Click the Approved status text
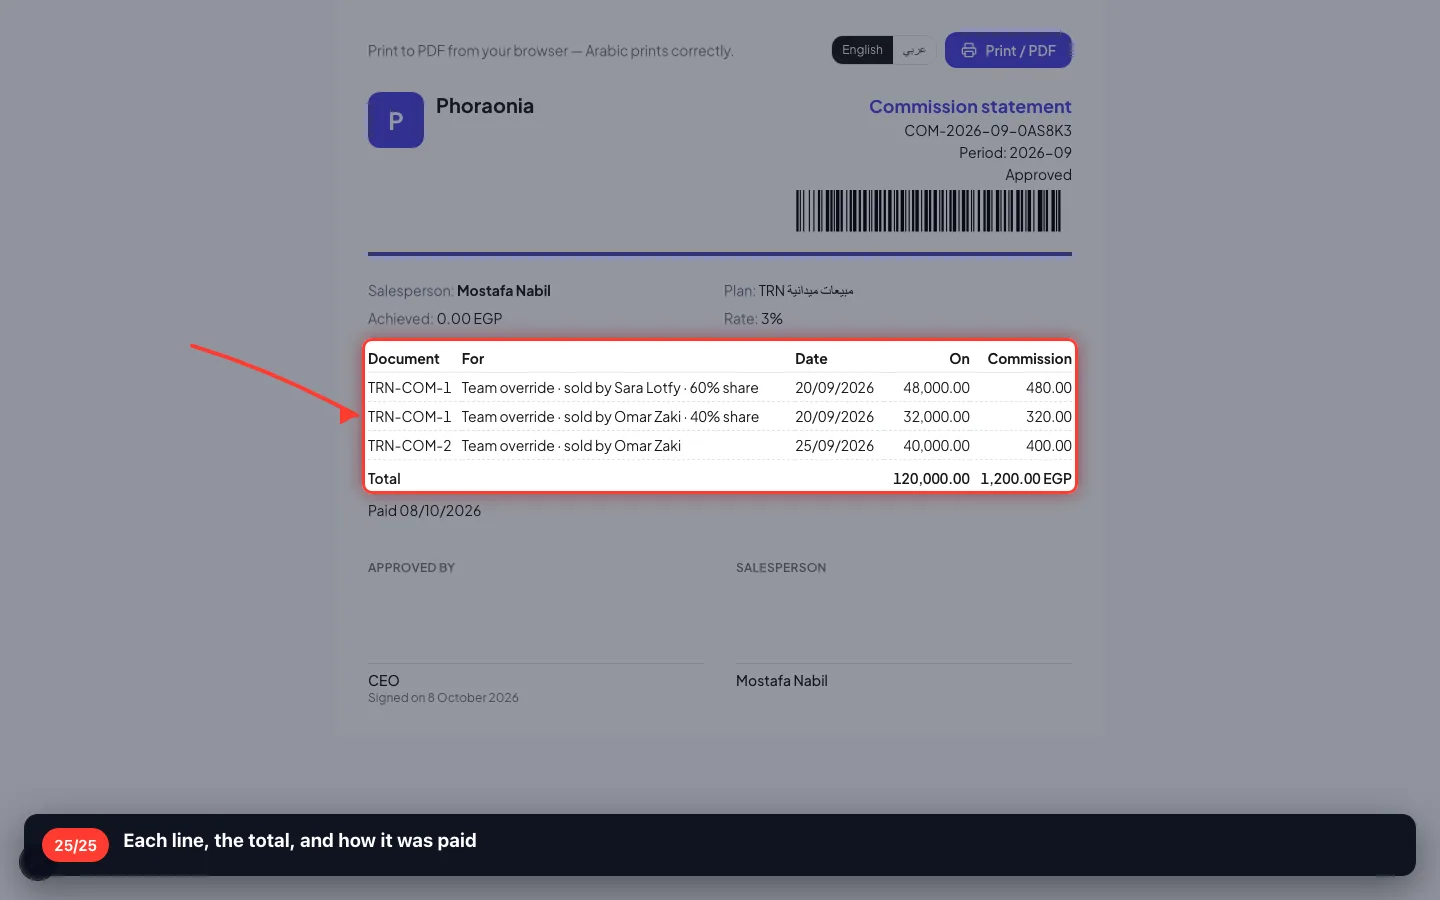The width and height of the screenshot is (1440, 900). pos(1038,175)
